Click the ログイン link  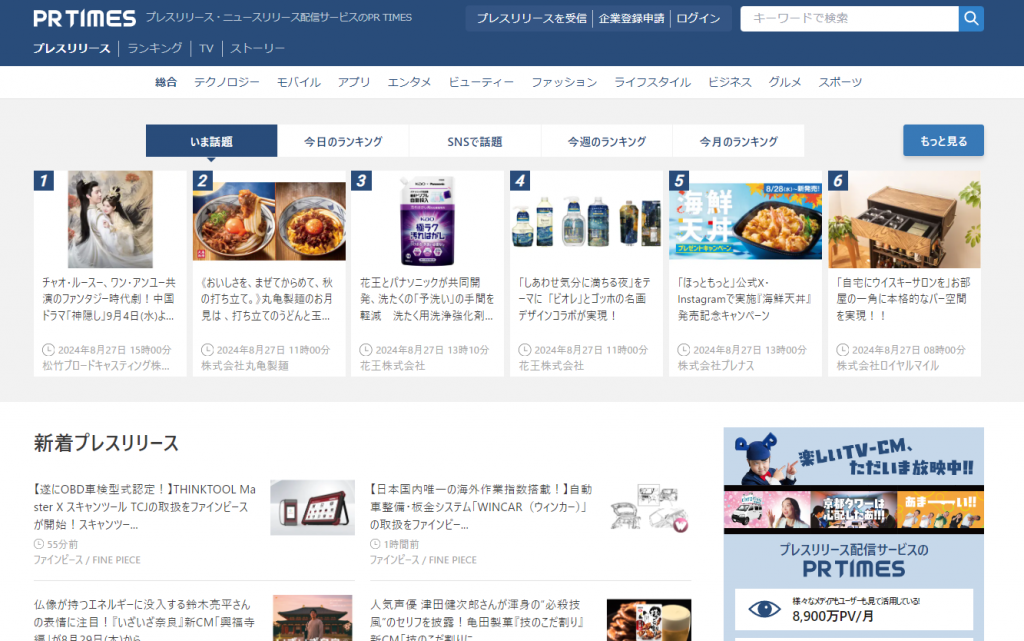click(697, 19)
